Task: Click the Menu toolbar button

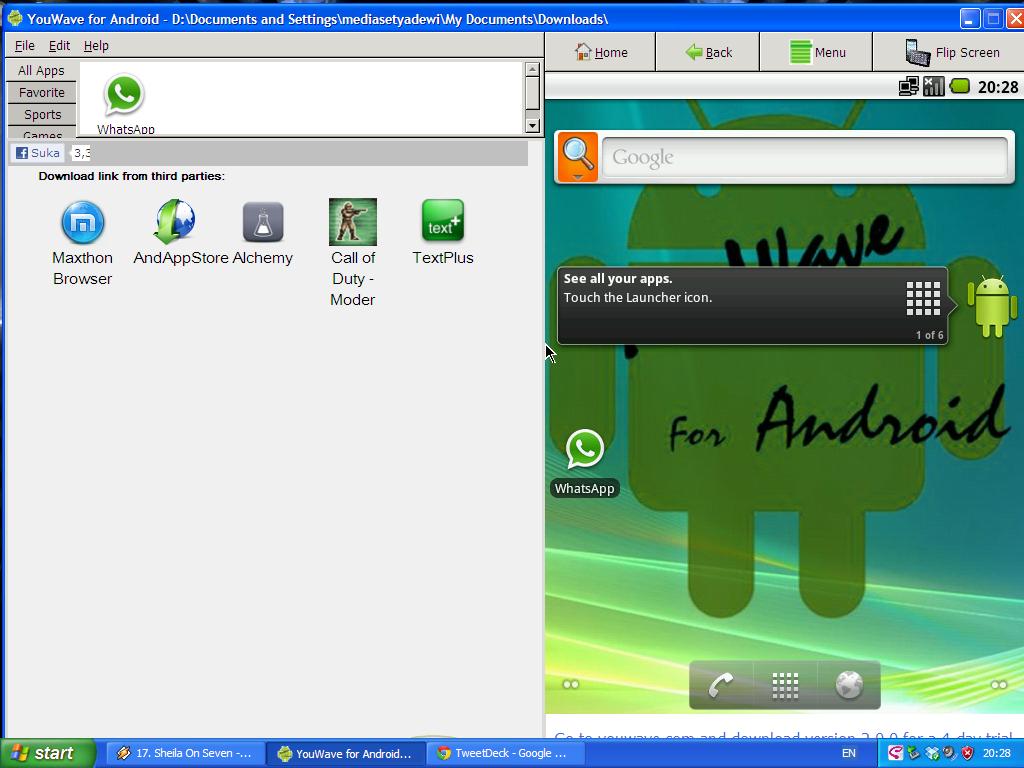Action: [x=817, y=52]
